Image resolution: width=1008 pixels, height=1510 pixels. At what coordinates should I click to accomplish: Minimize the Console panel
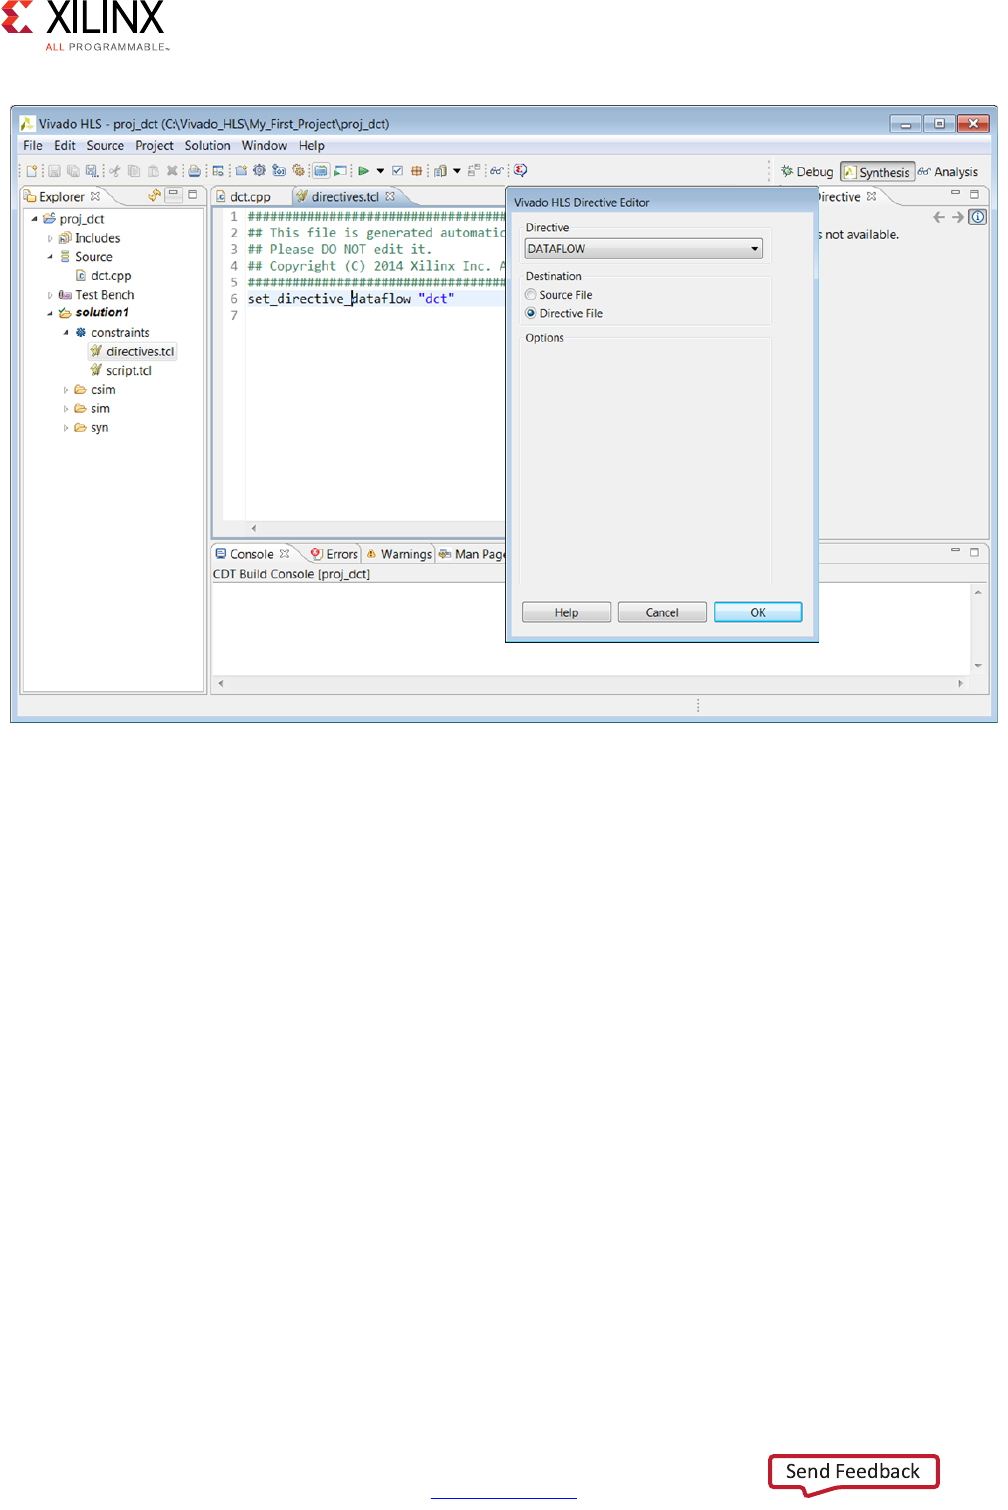pyautogui.click(x=955, y=550)
